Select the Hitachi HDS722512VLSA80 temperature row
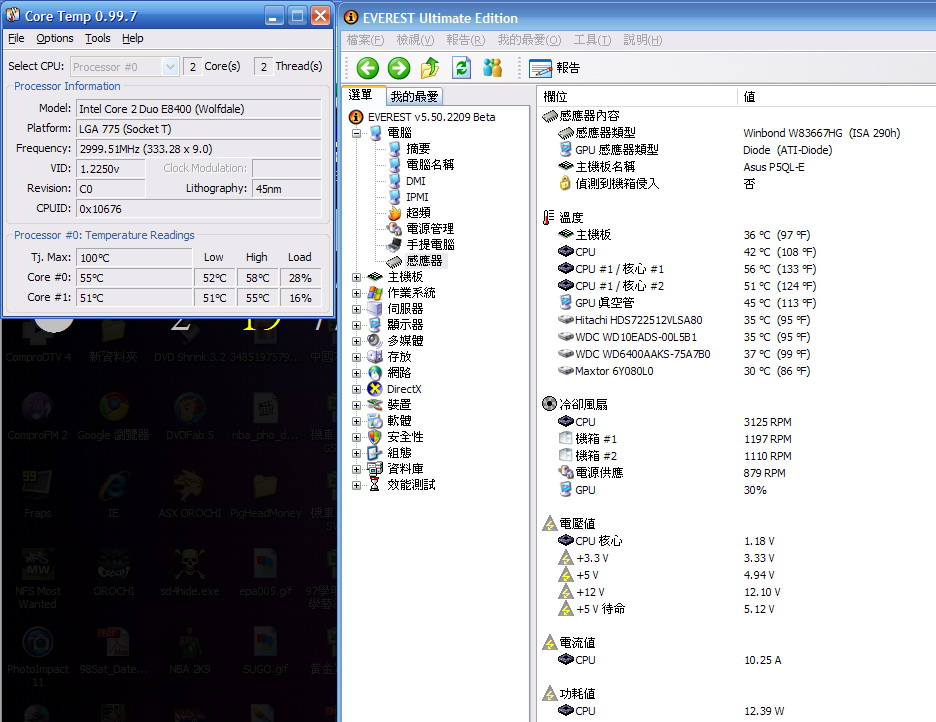This screenshot has width=936, height=722. [x=638, y=320]
